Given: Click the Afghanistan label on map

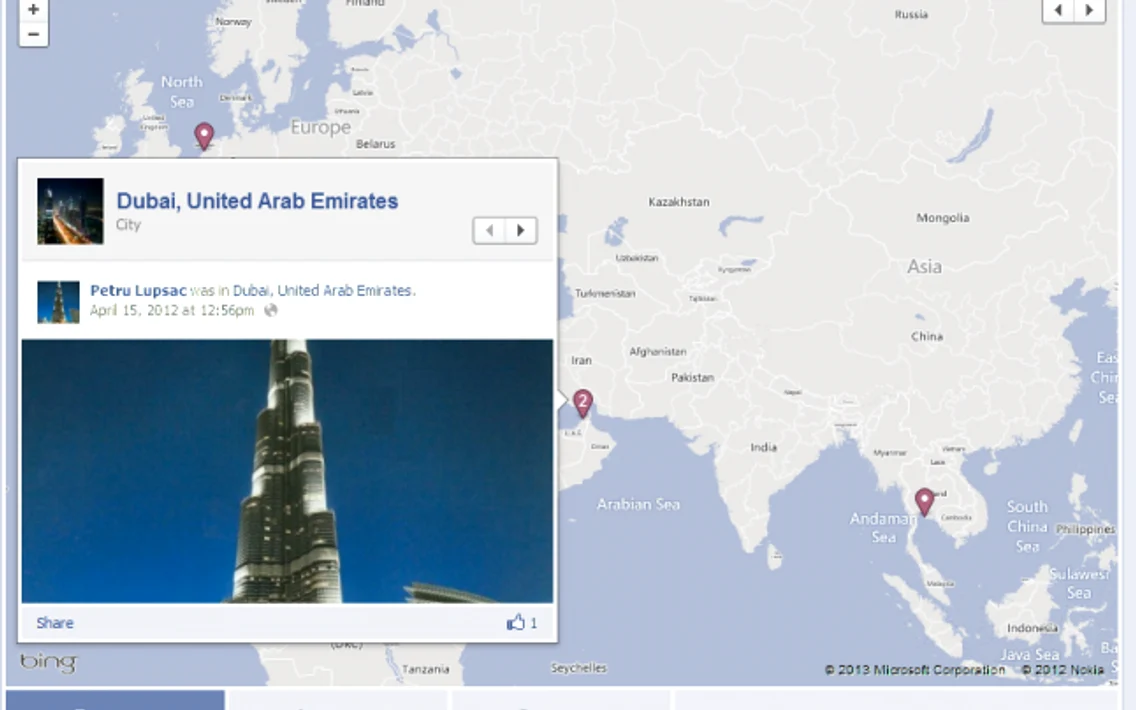Looking at the screenshot, I should click(x=658, y=351).
